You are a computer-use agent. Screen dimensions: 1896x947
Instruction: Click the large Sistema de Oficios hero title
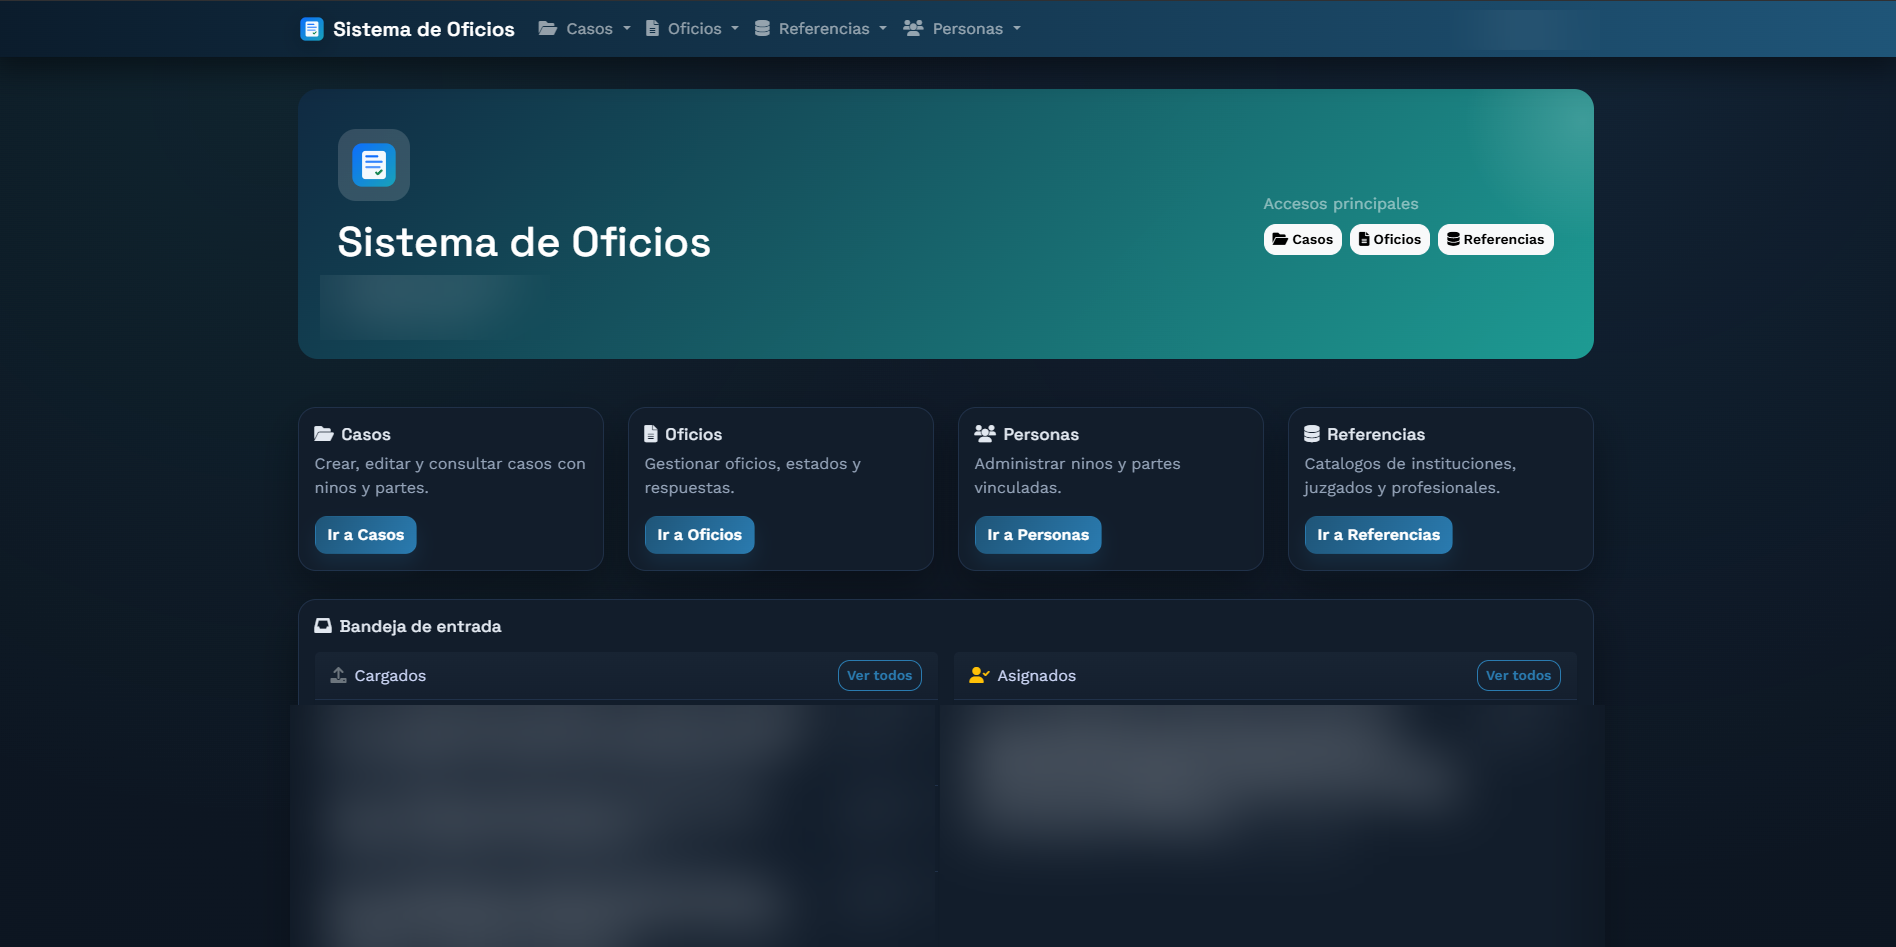click(x=524, y=242)
